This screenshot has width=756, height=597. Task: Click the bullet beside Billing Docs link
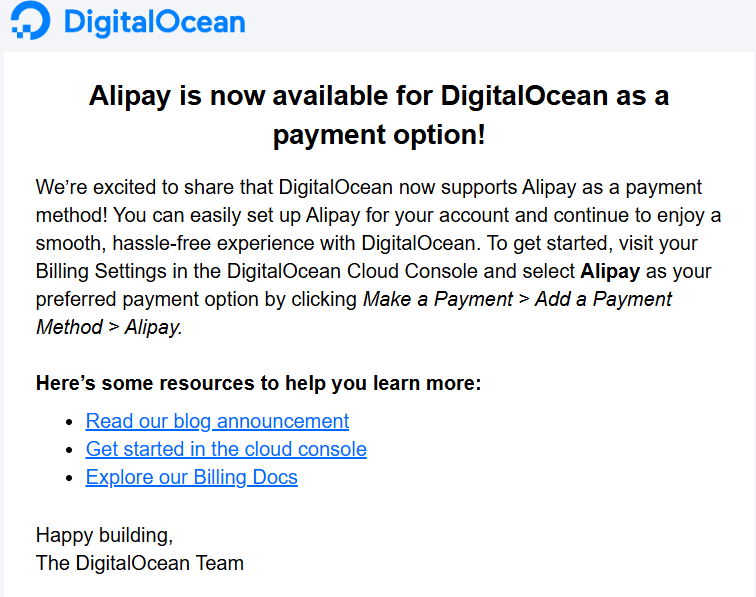tap(69, 478)
